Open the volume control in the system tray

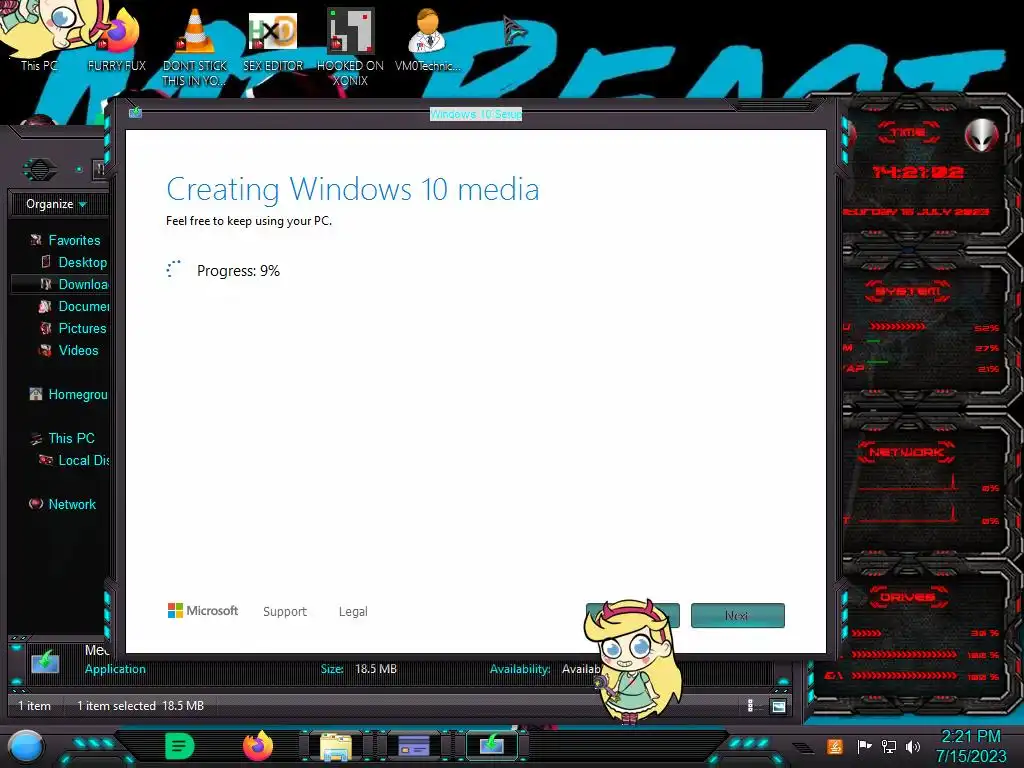913,746
